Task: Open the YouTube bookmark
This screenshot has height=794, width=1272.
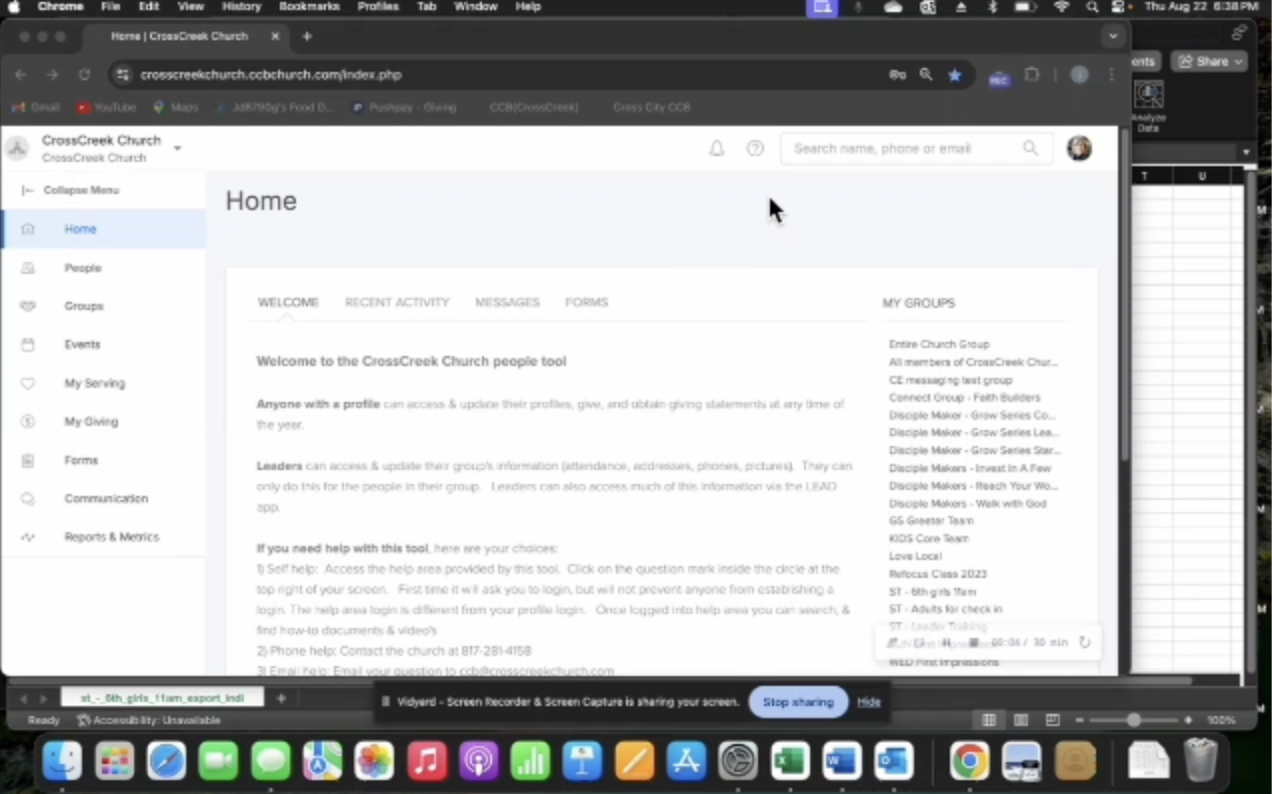Action: [x=106, y=107]
